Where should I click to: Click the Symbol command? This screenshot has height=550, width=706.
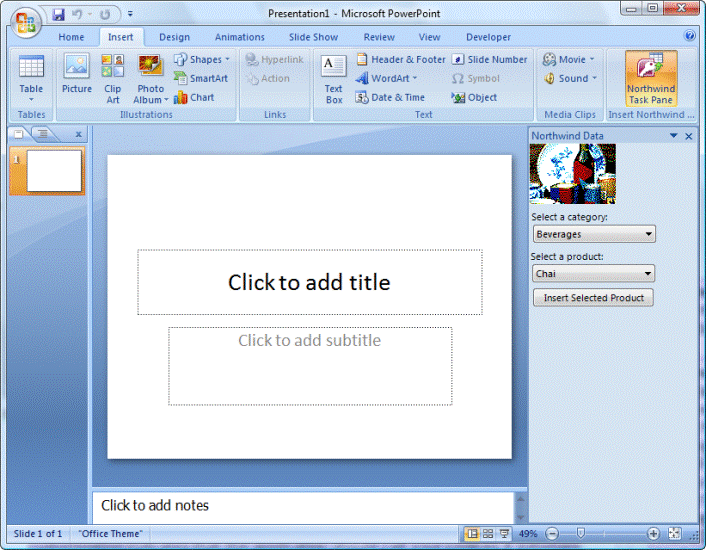pos(476,78)
